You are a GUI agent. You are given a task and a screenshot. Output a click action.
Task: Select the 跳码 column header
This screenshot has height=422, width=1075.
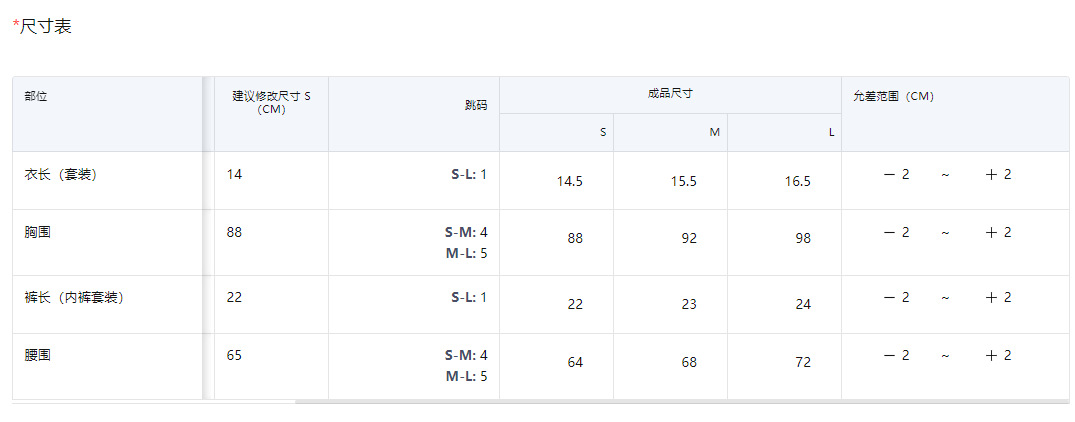coord(476,105)
